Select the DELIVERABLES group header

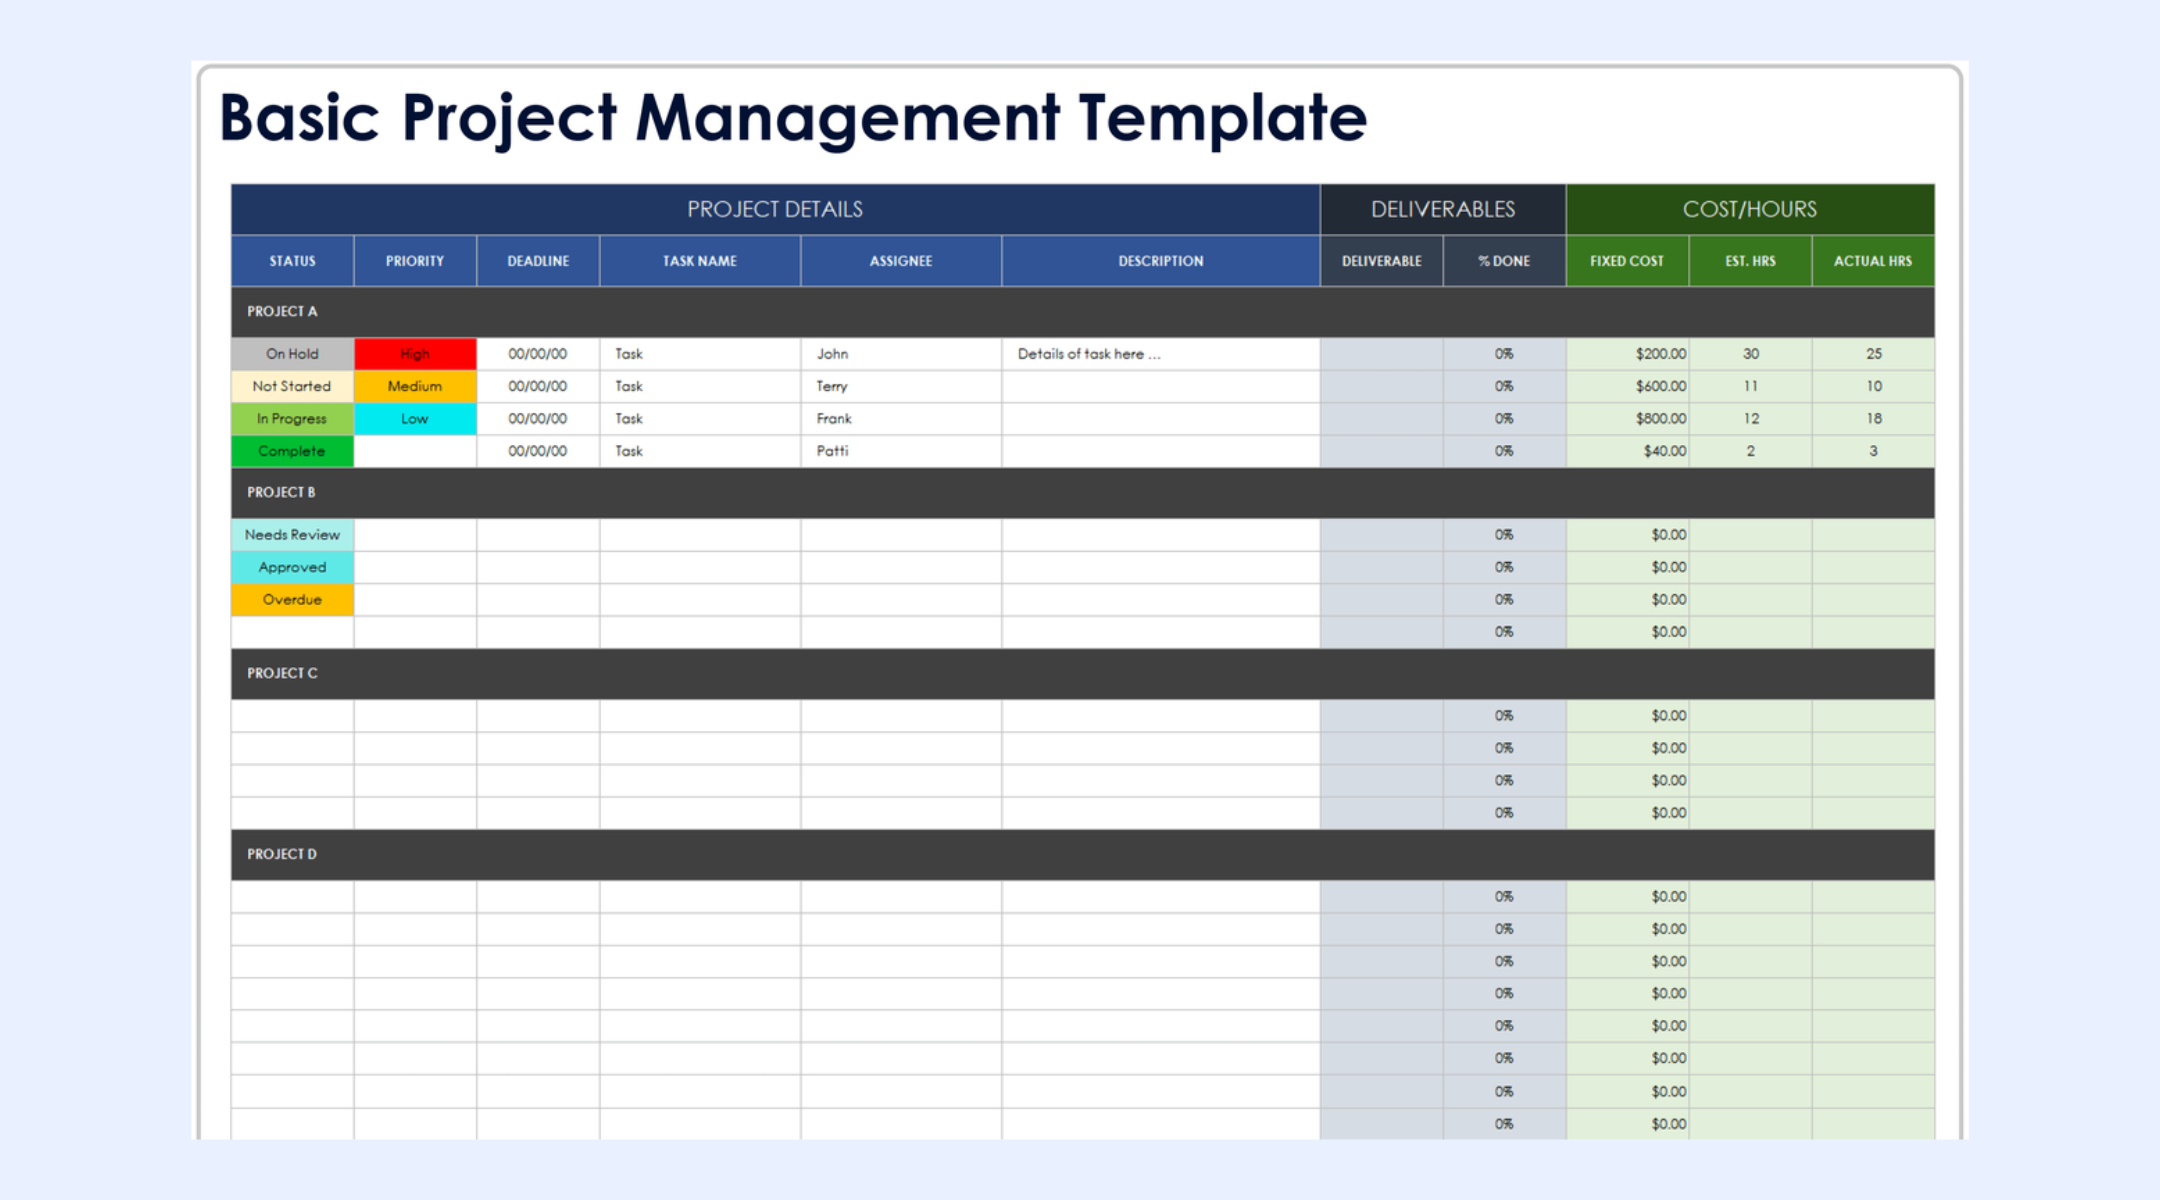pos(1442,209)
